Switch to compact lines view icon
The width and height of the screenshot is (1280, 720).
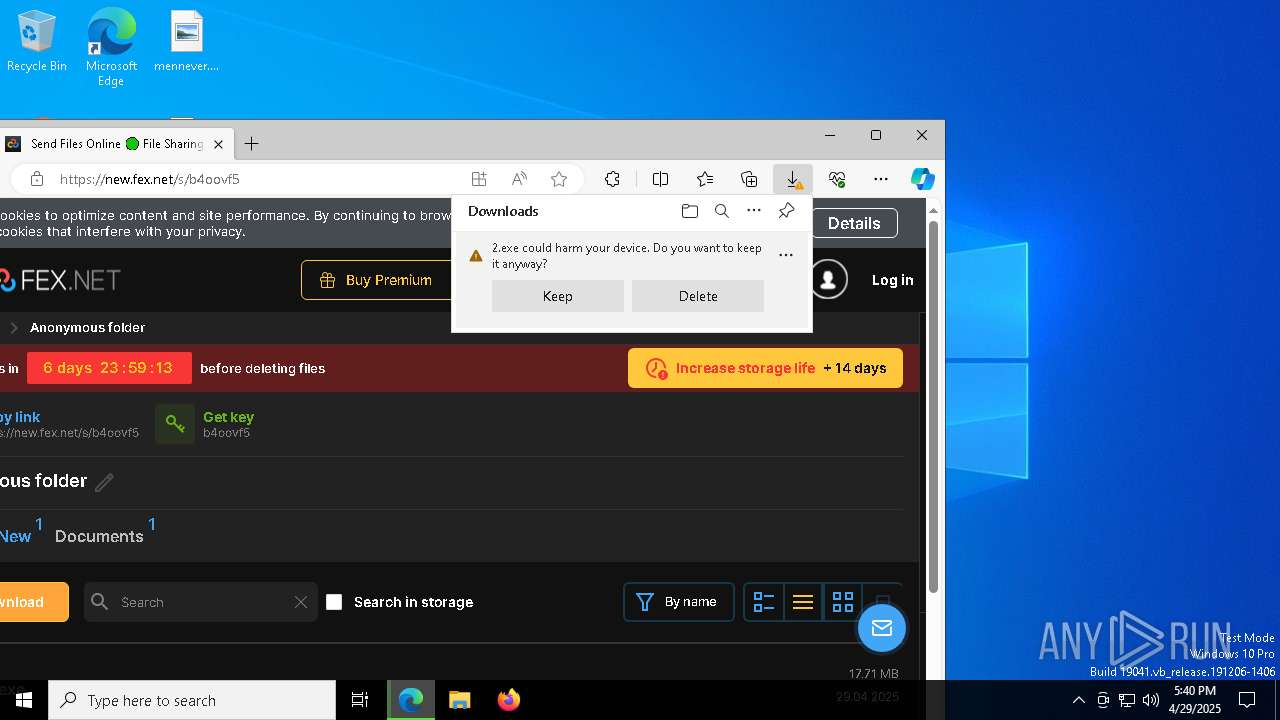point(803,602)
